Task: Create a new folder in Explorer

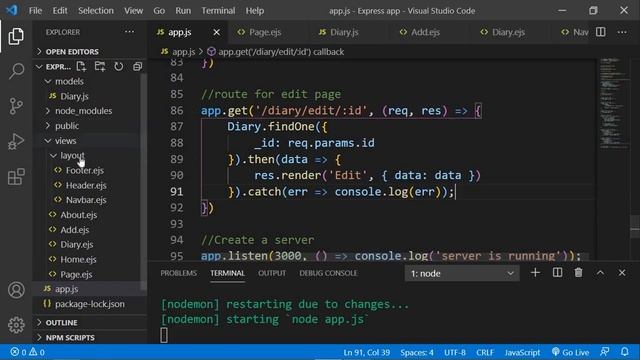Action: point(100,66)
